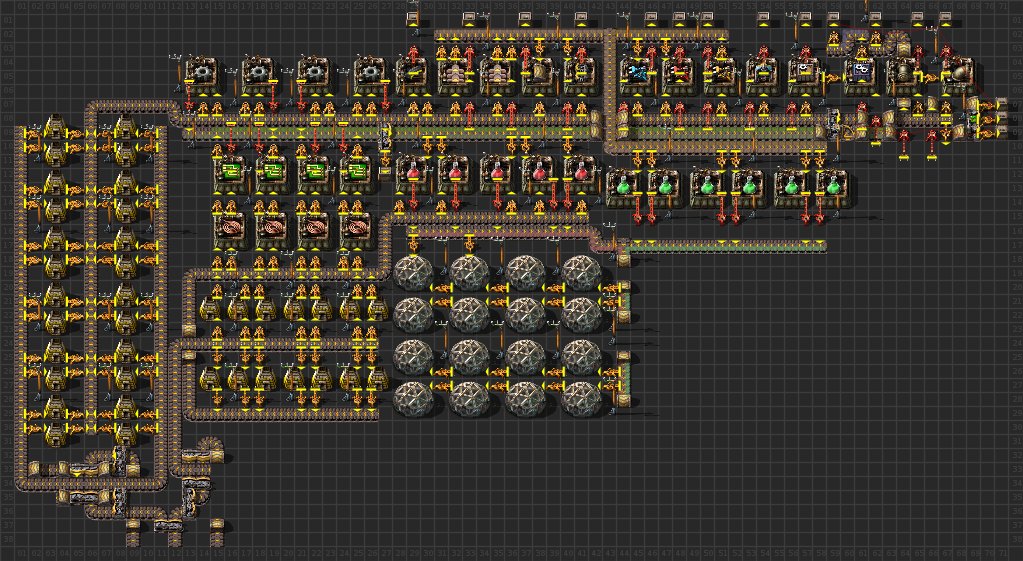Image resolution: width=1023 pixels, height=561 pixels.
Task: Select the assembler showing a yellow inserter
Action: [720, 73]
